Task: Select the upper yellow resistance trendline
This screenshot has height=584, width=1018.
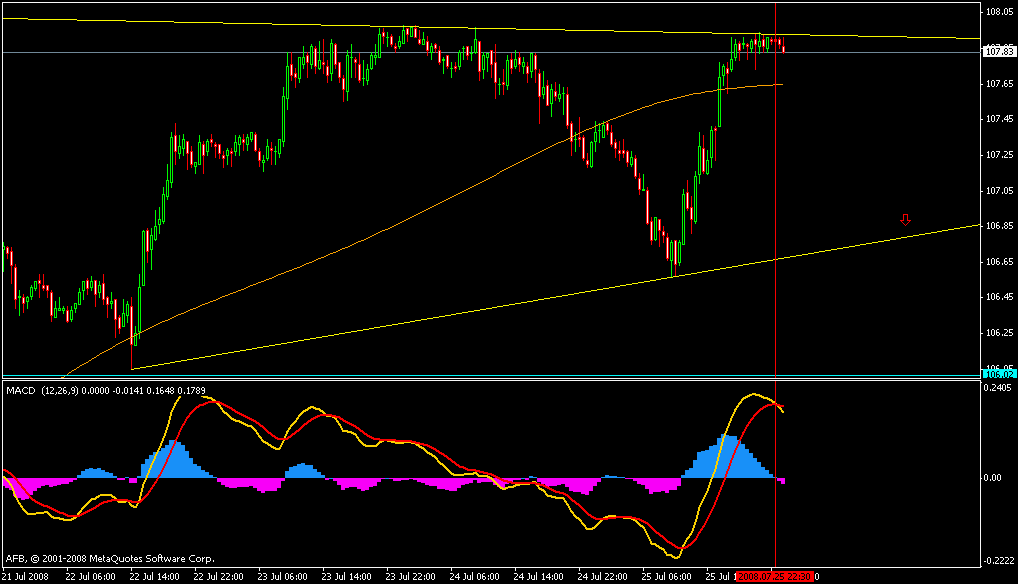Action: point(600,32)
